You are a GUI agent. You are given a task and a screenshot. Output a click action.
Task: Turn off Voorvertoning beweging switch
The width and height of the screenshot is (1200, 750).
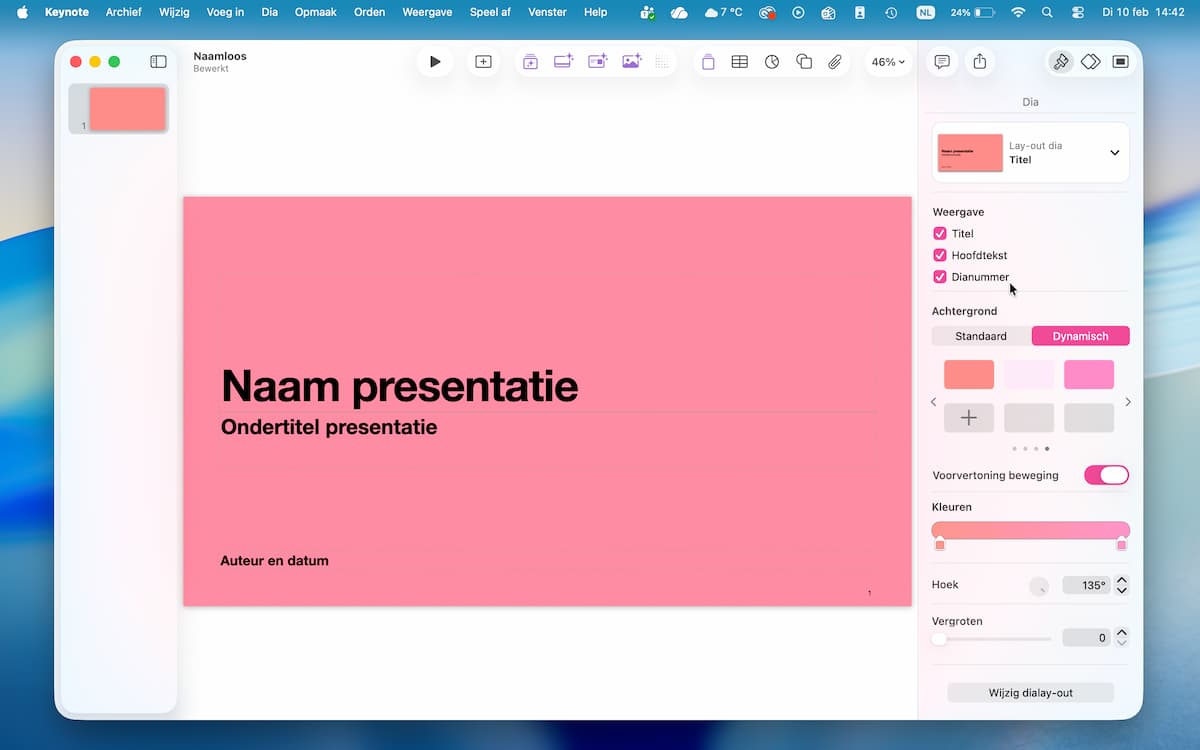coord(1106,475)
